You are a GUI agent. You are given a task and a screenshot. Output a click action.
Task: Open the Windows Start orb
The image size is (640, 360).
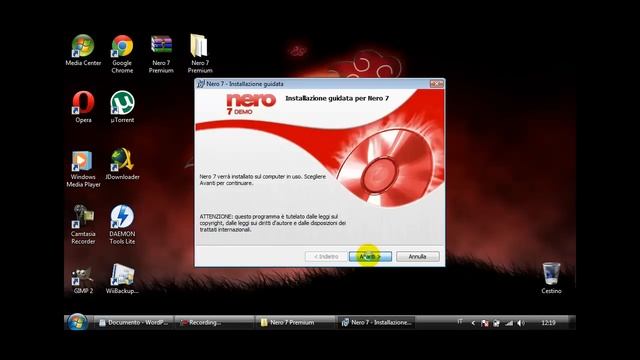click(77, 322)
